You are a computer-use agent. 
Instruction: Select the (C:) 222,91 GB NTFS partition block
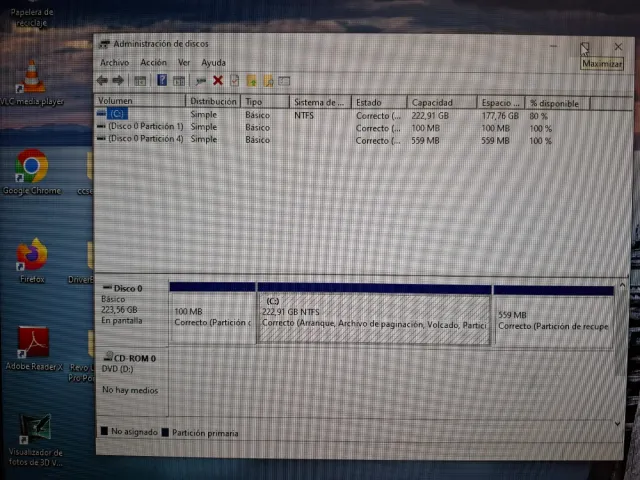(374, 314)
